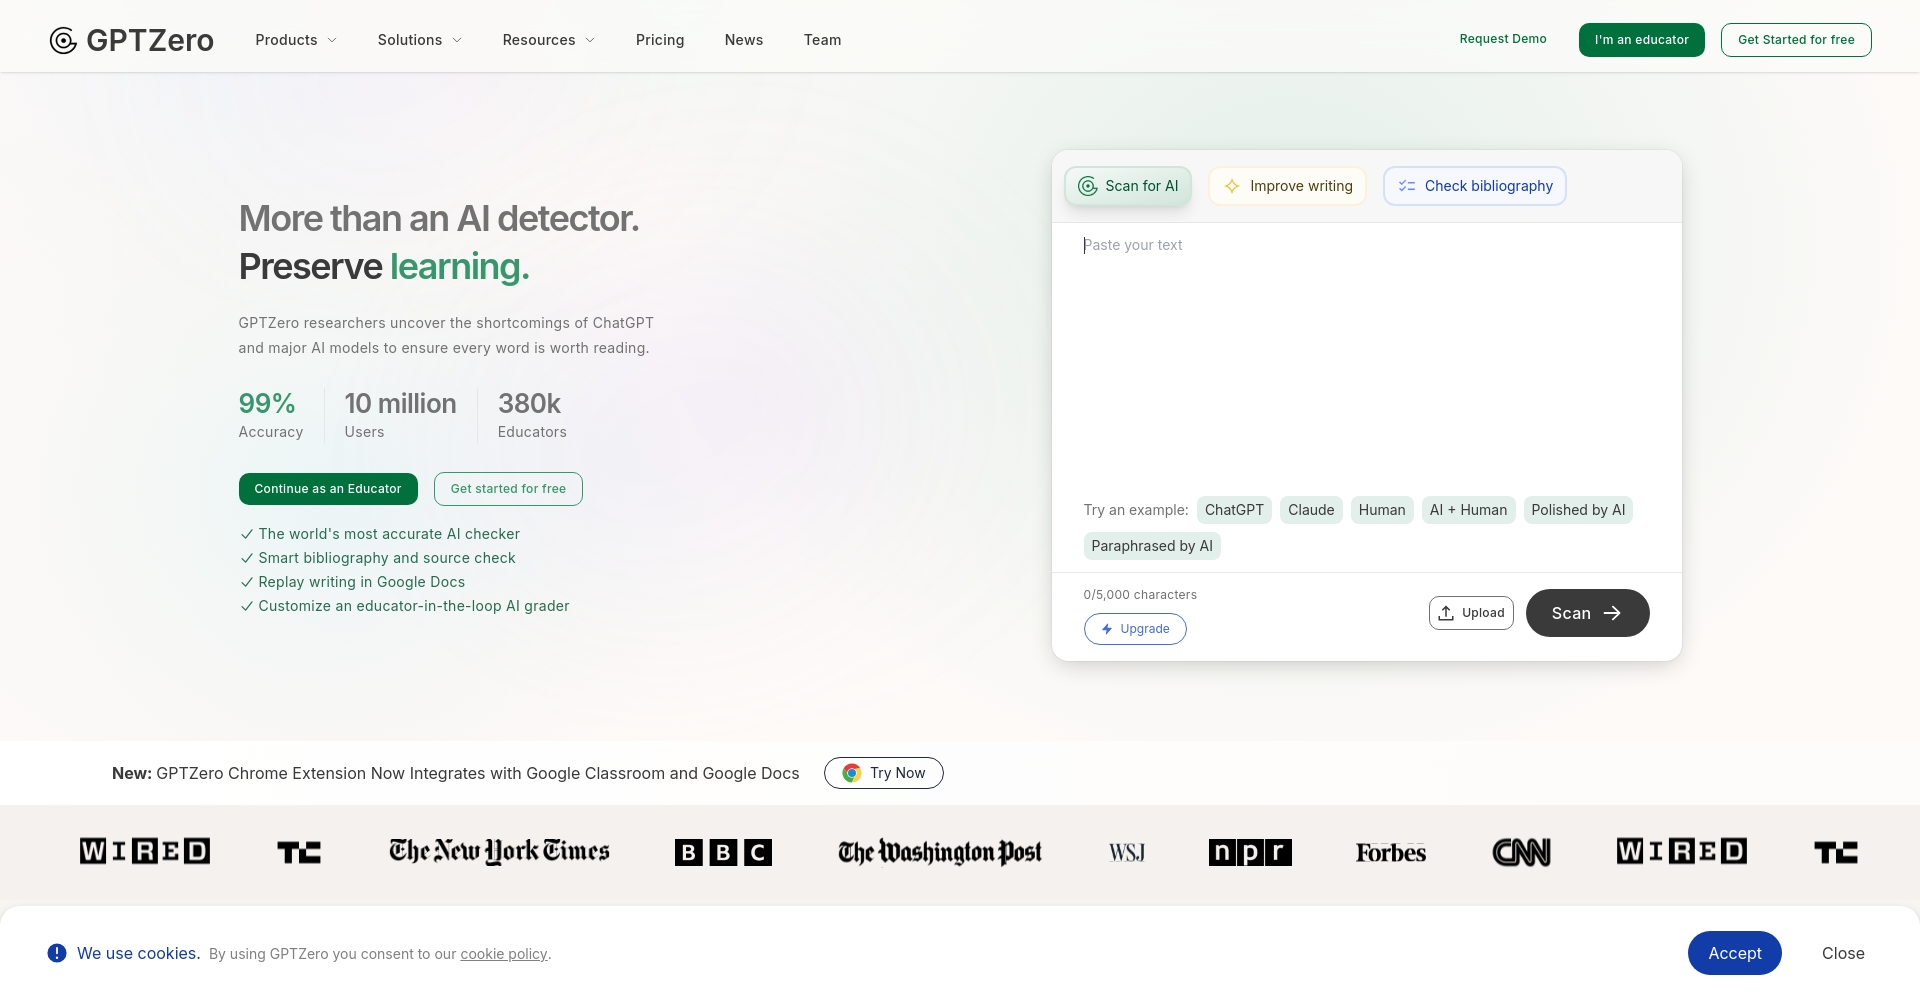This screenshot has width=1920, height=1000.
Task: Click the Chrome icon in Try Now
Action: pos(852,773)
